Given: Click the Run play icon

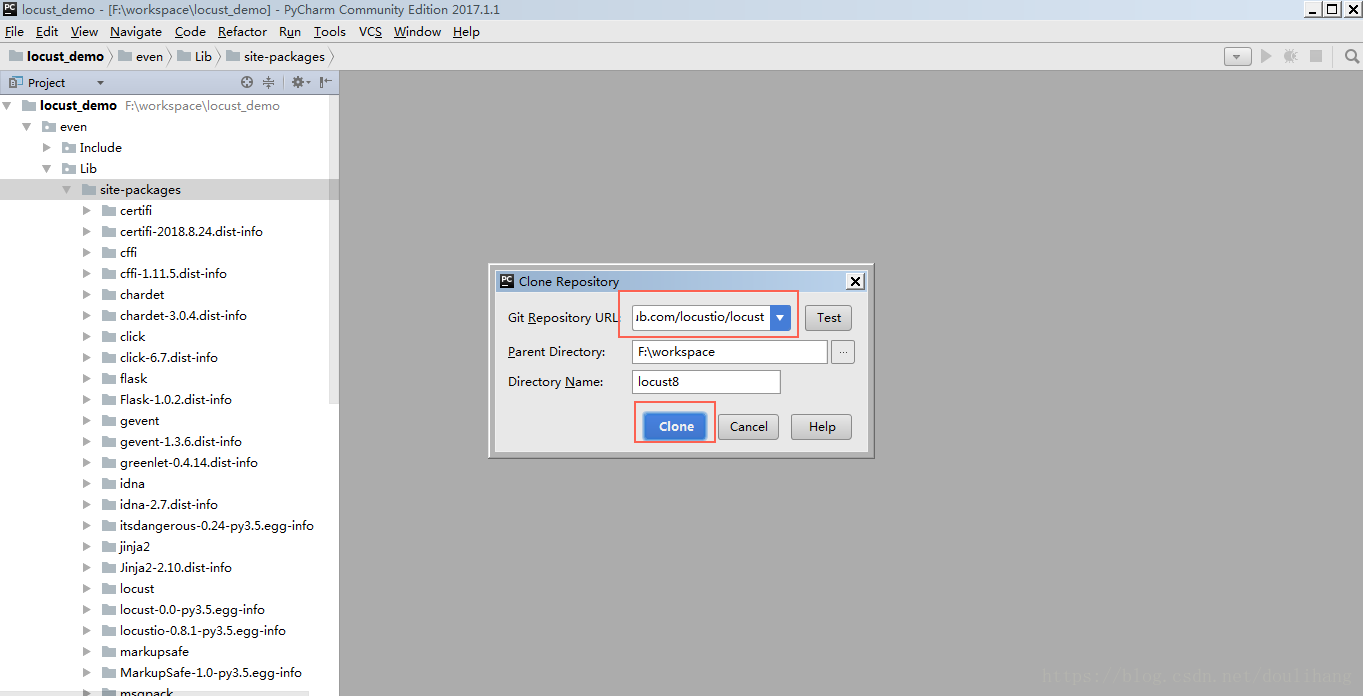Looking at the screenshot, I should (x=1266, y=57).
